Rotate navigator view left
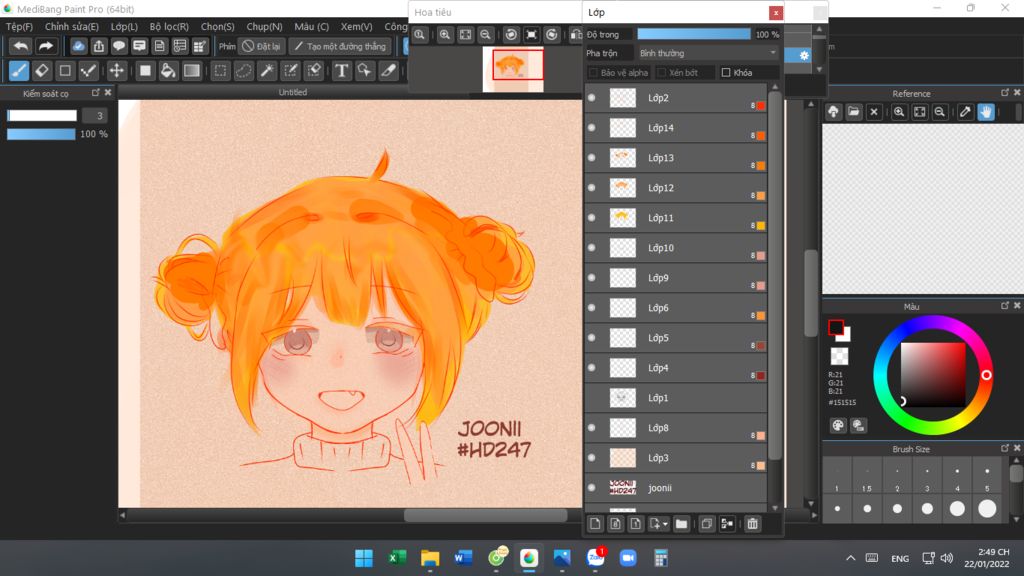 pos(511,35)
